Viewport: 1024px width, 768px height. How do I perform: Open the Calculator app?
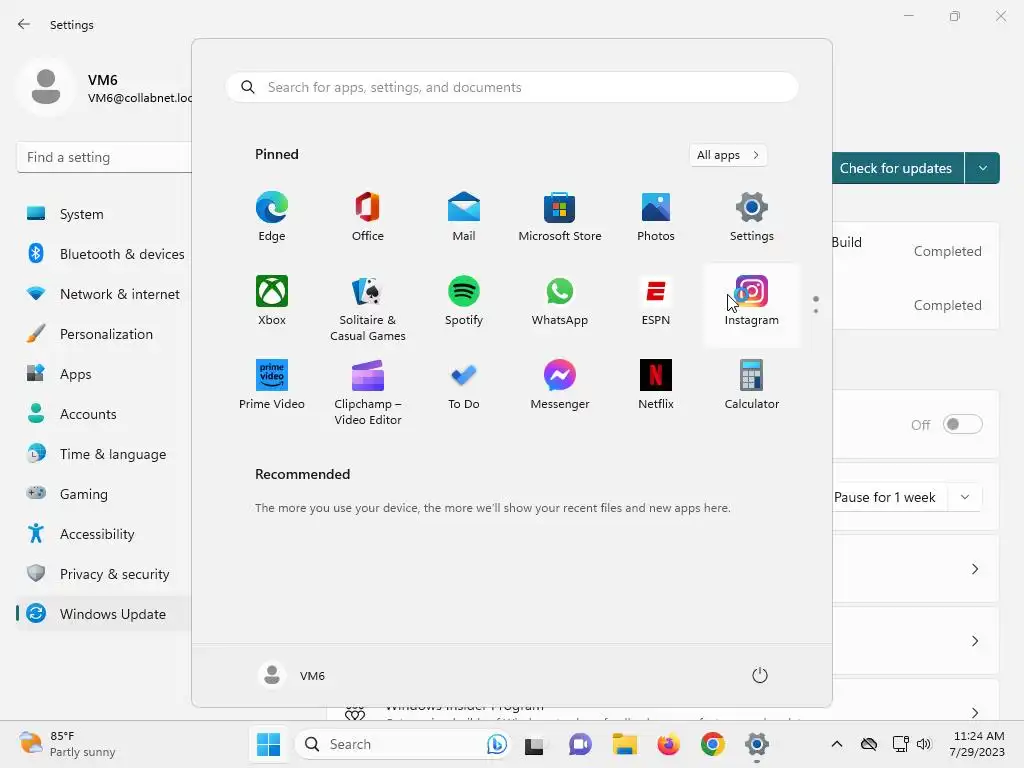point(752,385)
